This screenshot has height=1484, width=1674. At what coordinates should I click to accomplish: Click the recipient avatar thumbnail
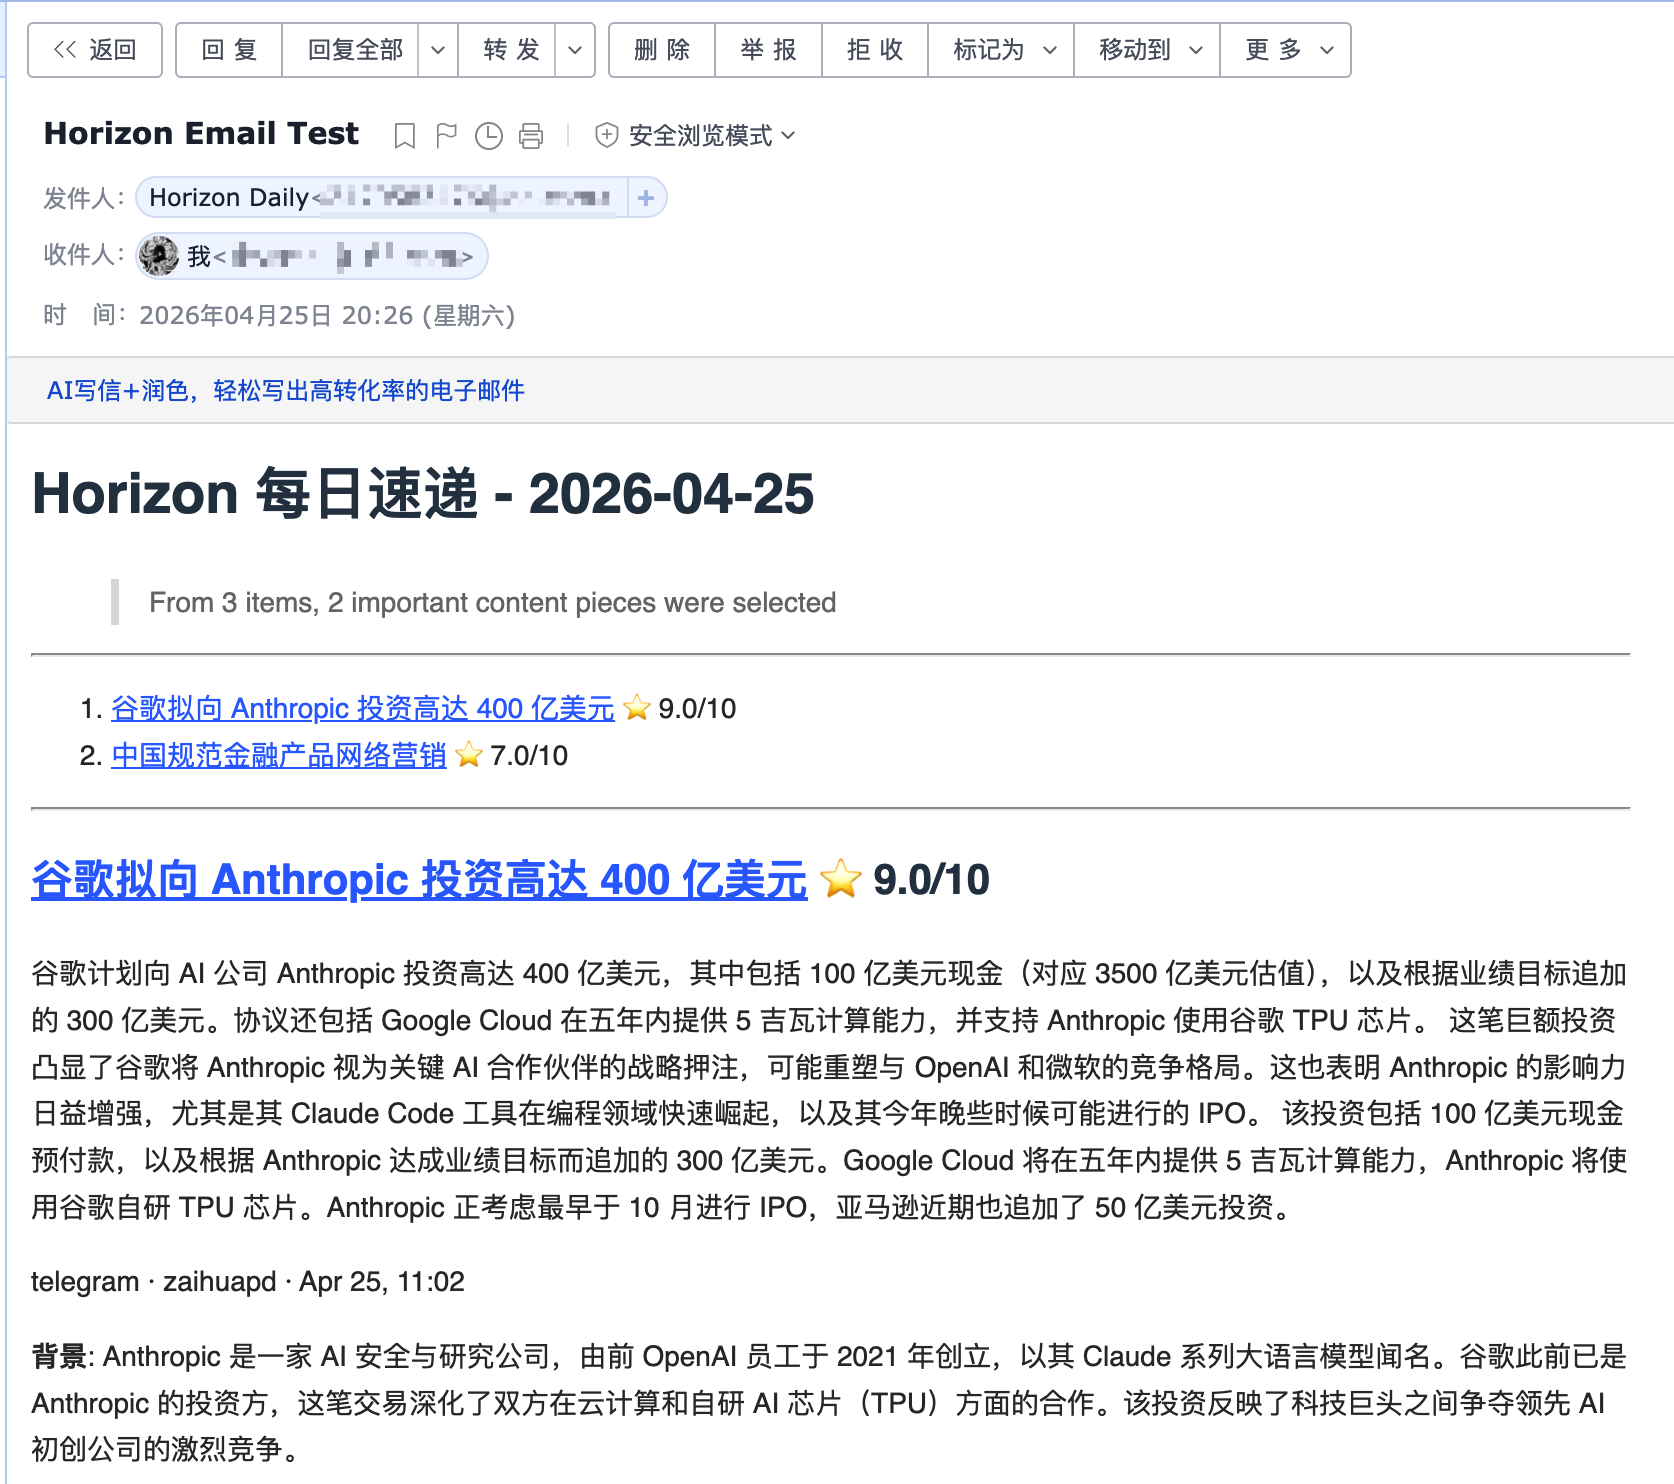(159, 257)
